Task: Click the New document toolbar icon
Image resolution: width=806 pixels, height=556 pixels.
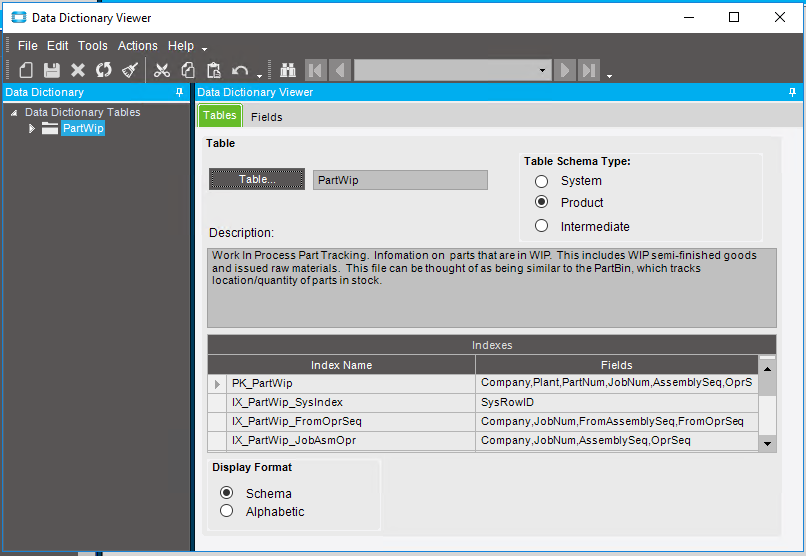Action: pos(26,70)
